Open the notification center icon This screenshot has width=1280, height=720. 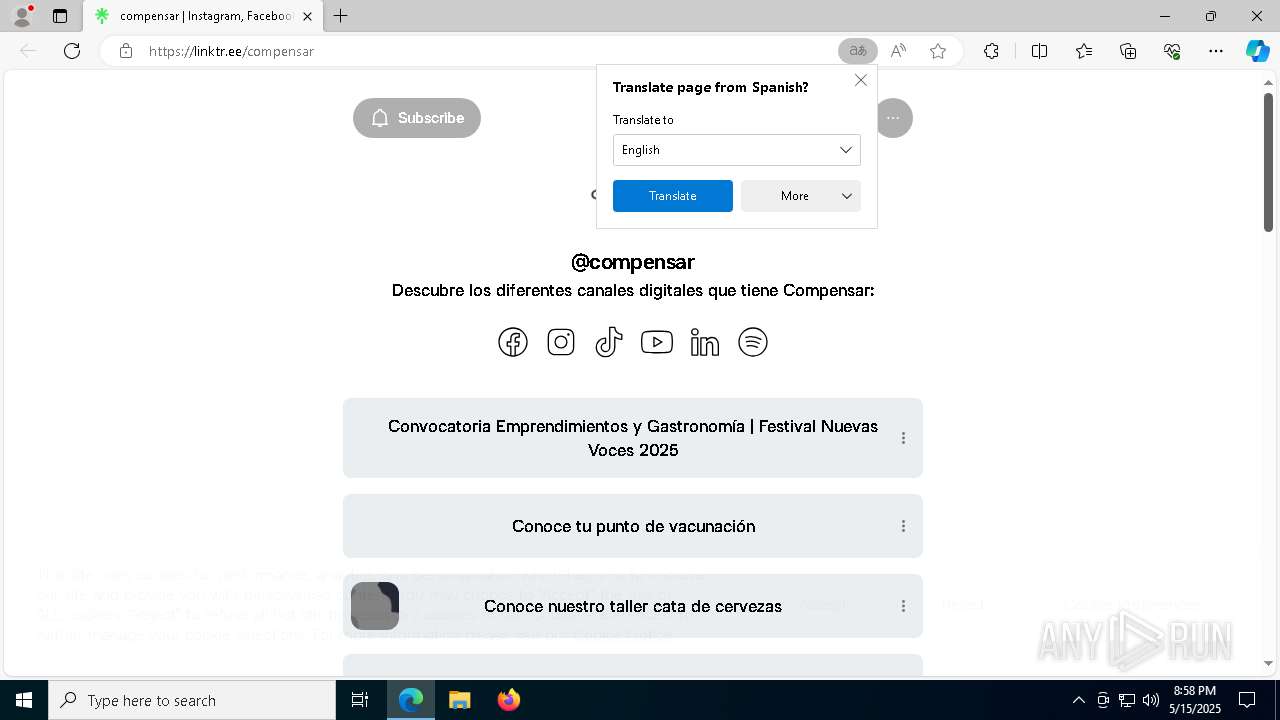click(1247, 700)
